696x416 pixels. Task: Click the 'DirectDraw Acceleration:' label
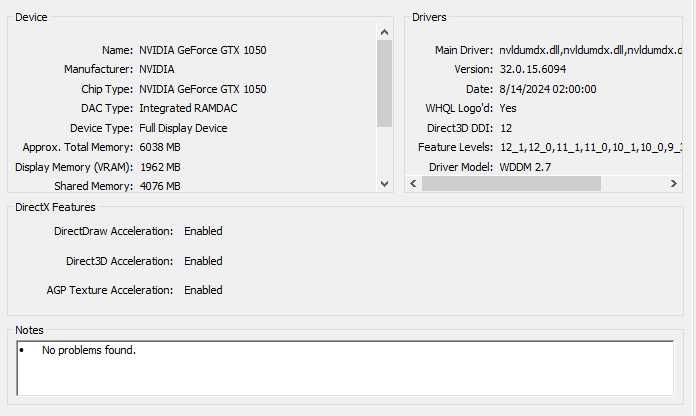point(114,231)
